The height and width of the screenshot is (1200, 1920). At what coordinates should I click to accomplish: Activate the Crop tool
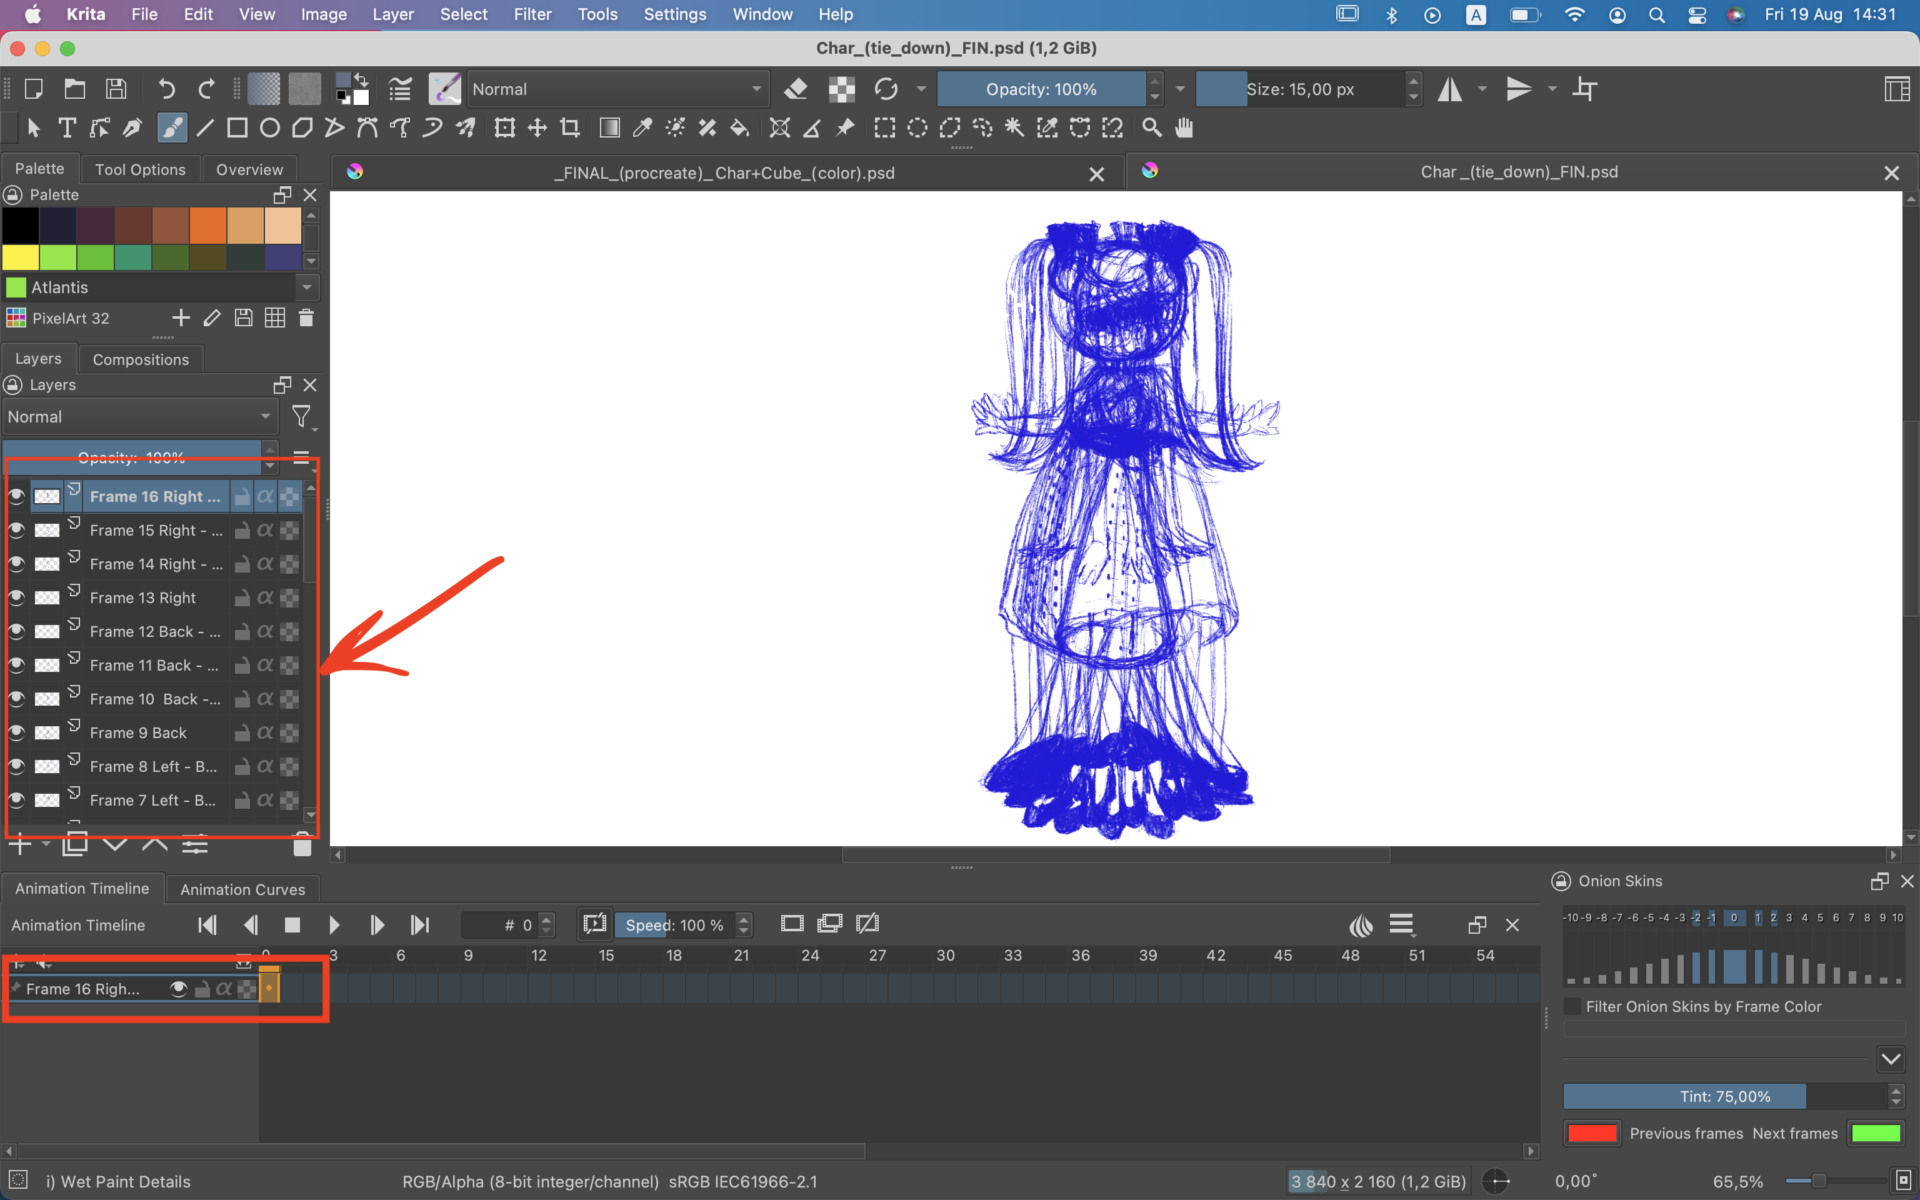pyautogui.click(x=570, y=128)
